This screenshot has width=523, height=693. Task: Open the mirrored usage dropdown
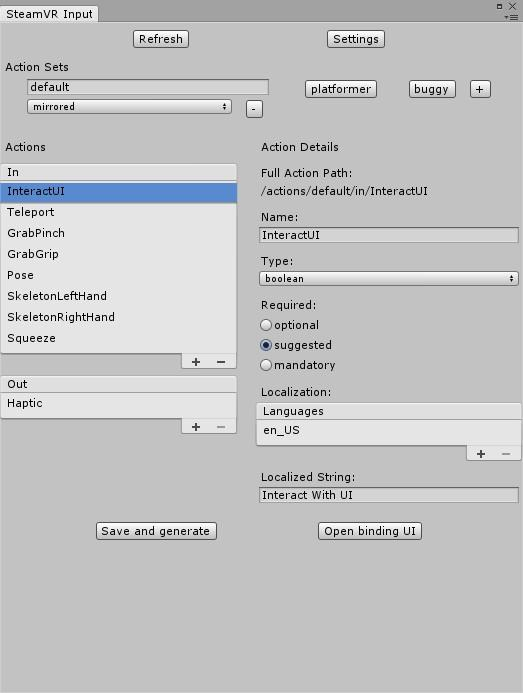coord(129,107)
